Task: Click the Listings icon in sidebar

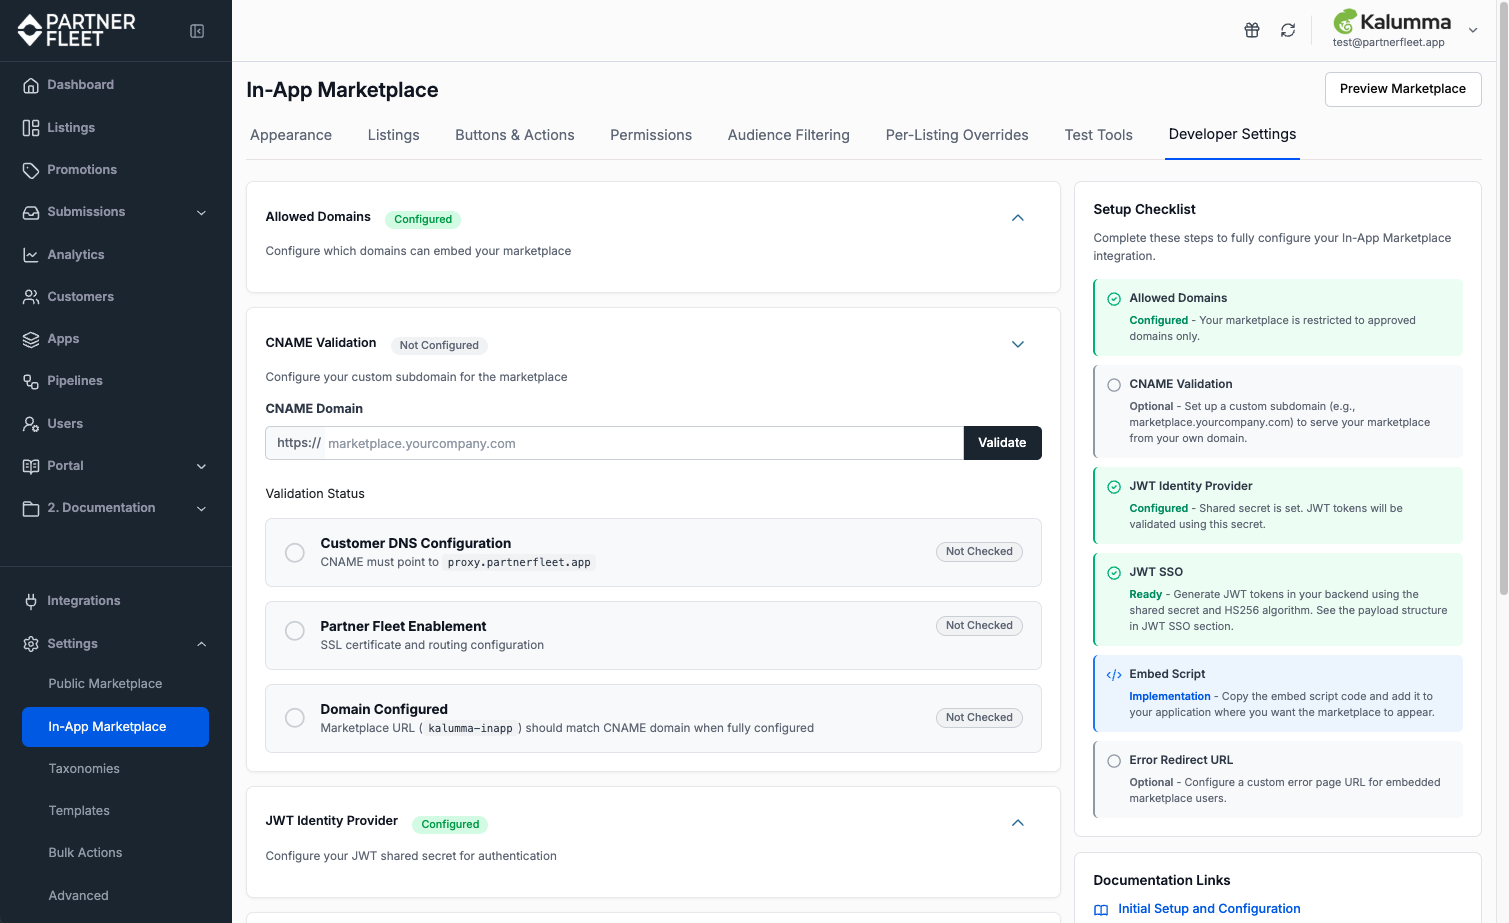Action: [31, 128]
